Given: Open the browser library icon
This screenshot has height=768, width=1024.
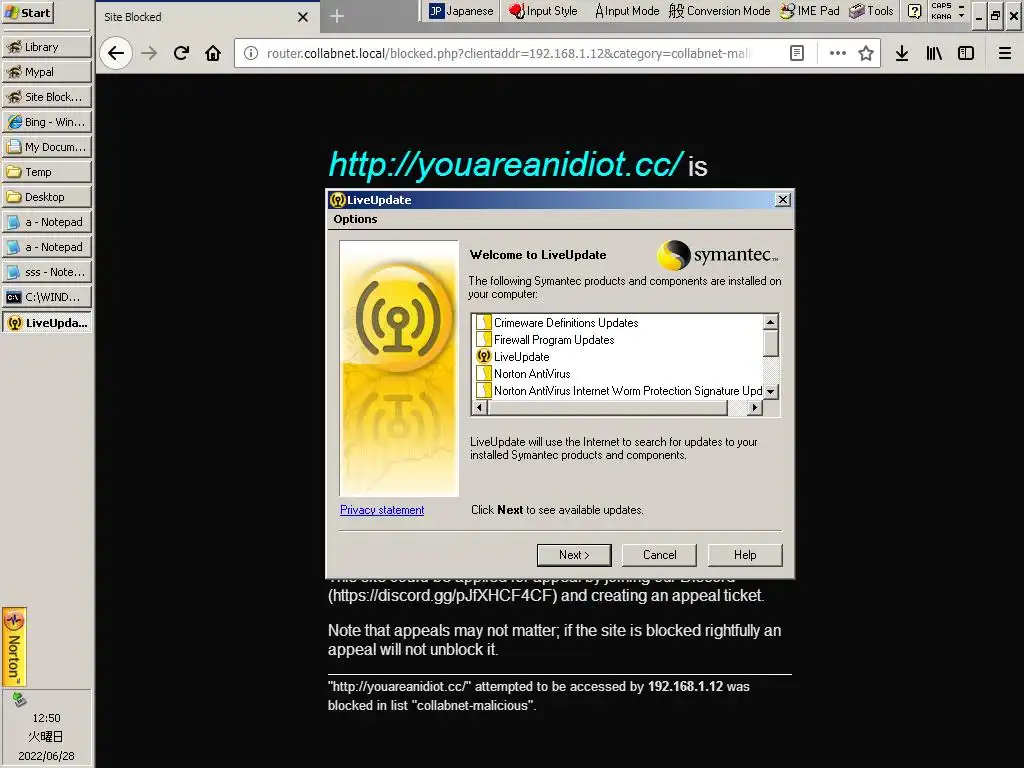Looking at the screenshot, I should tap(934, 54).
